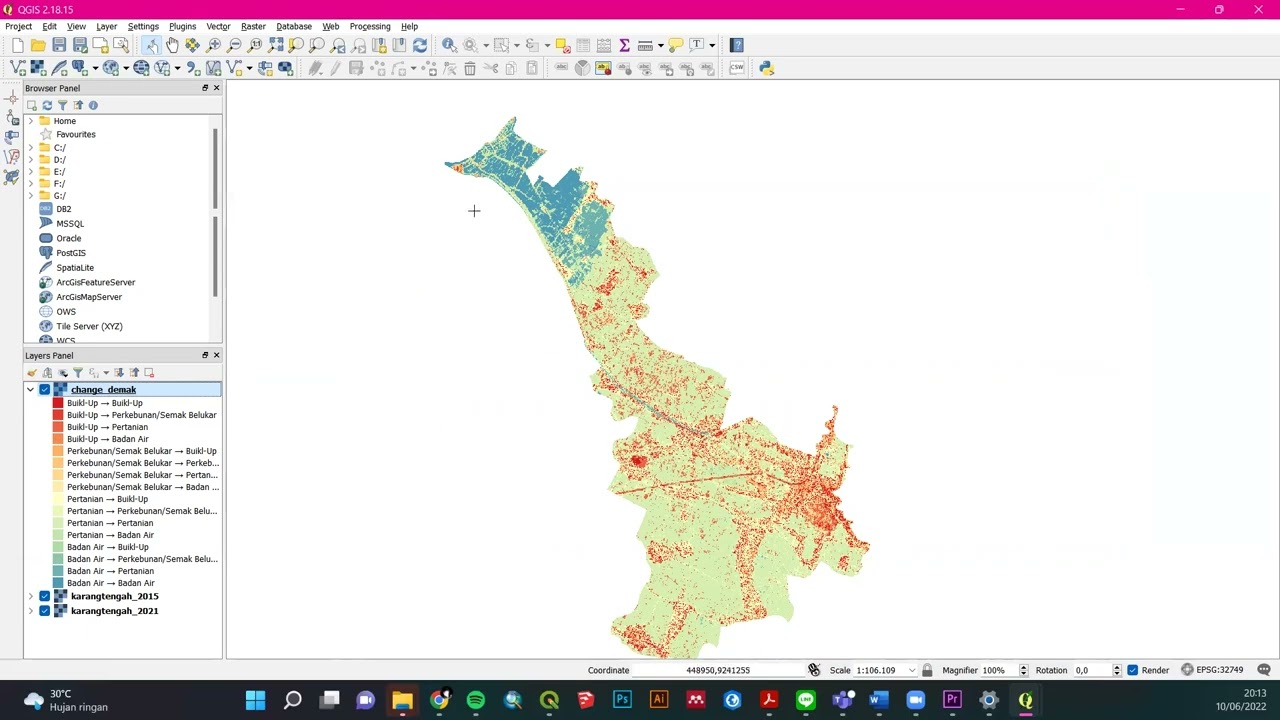
Task: Open the Processing menu
Action: [370, 26]
